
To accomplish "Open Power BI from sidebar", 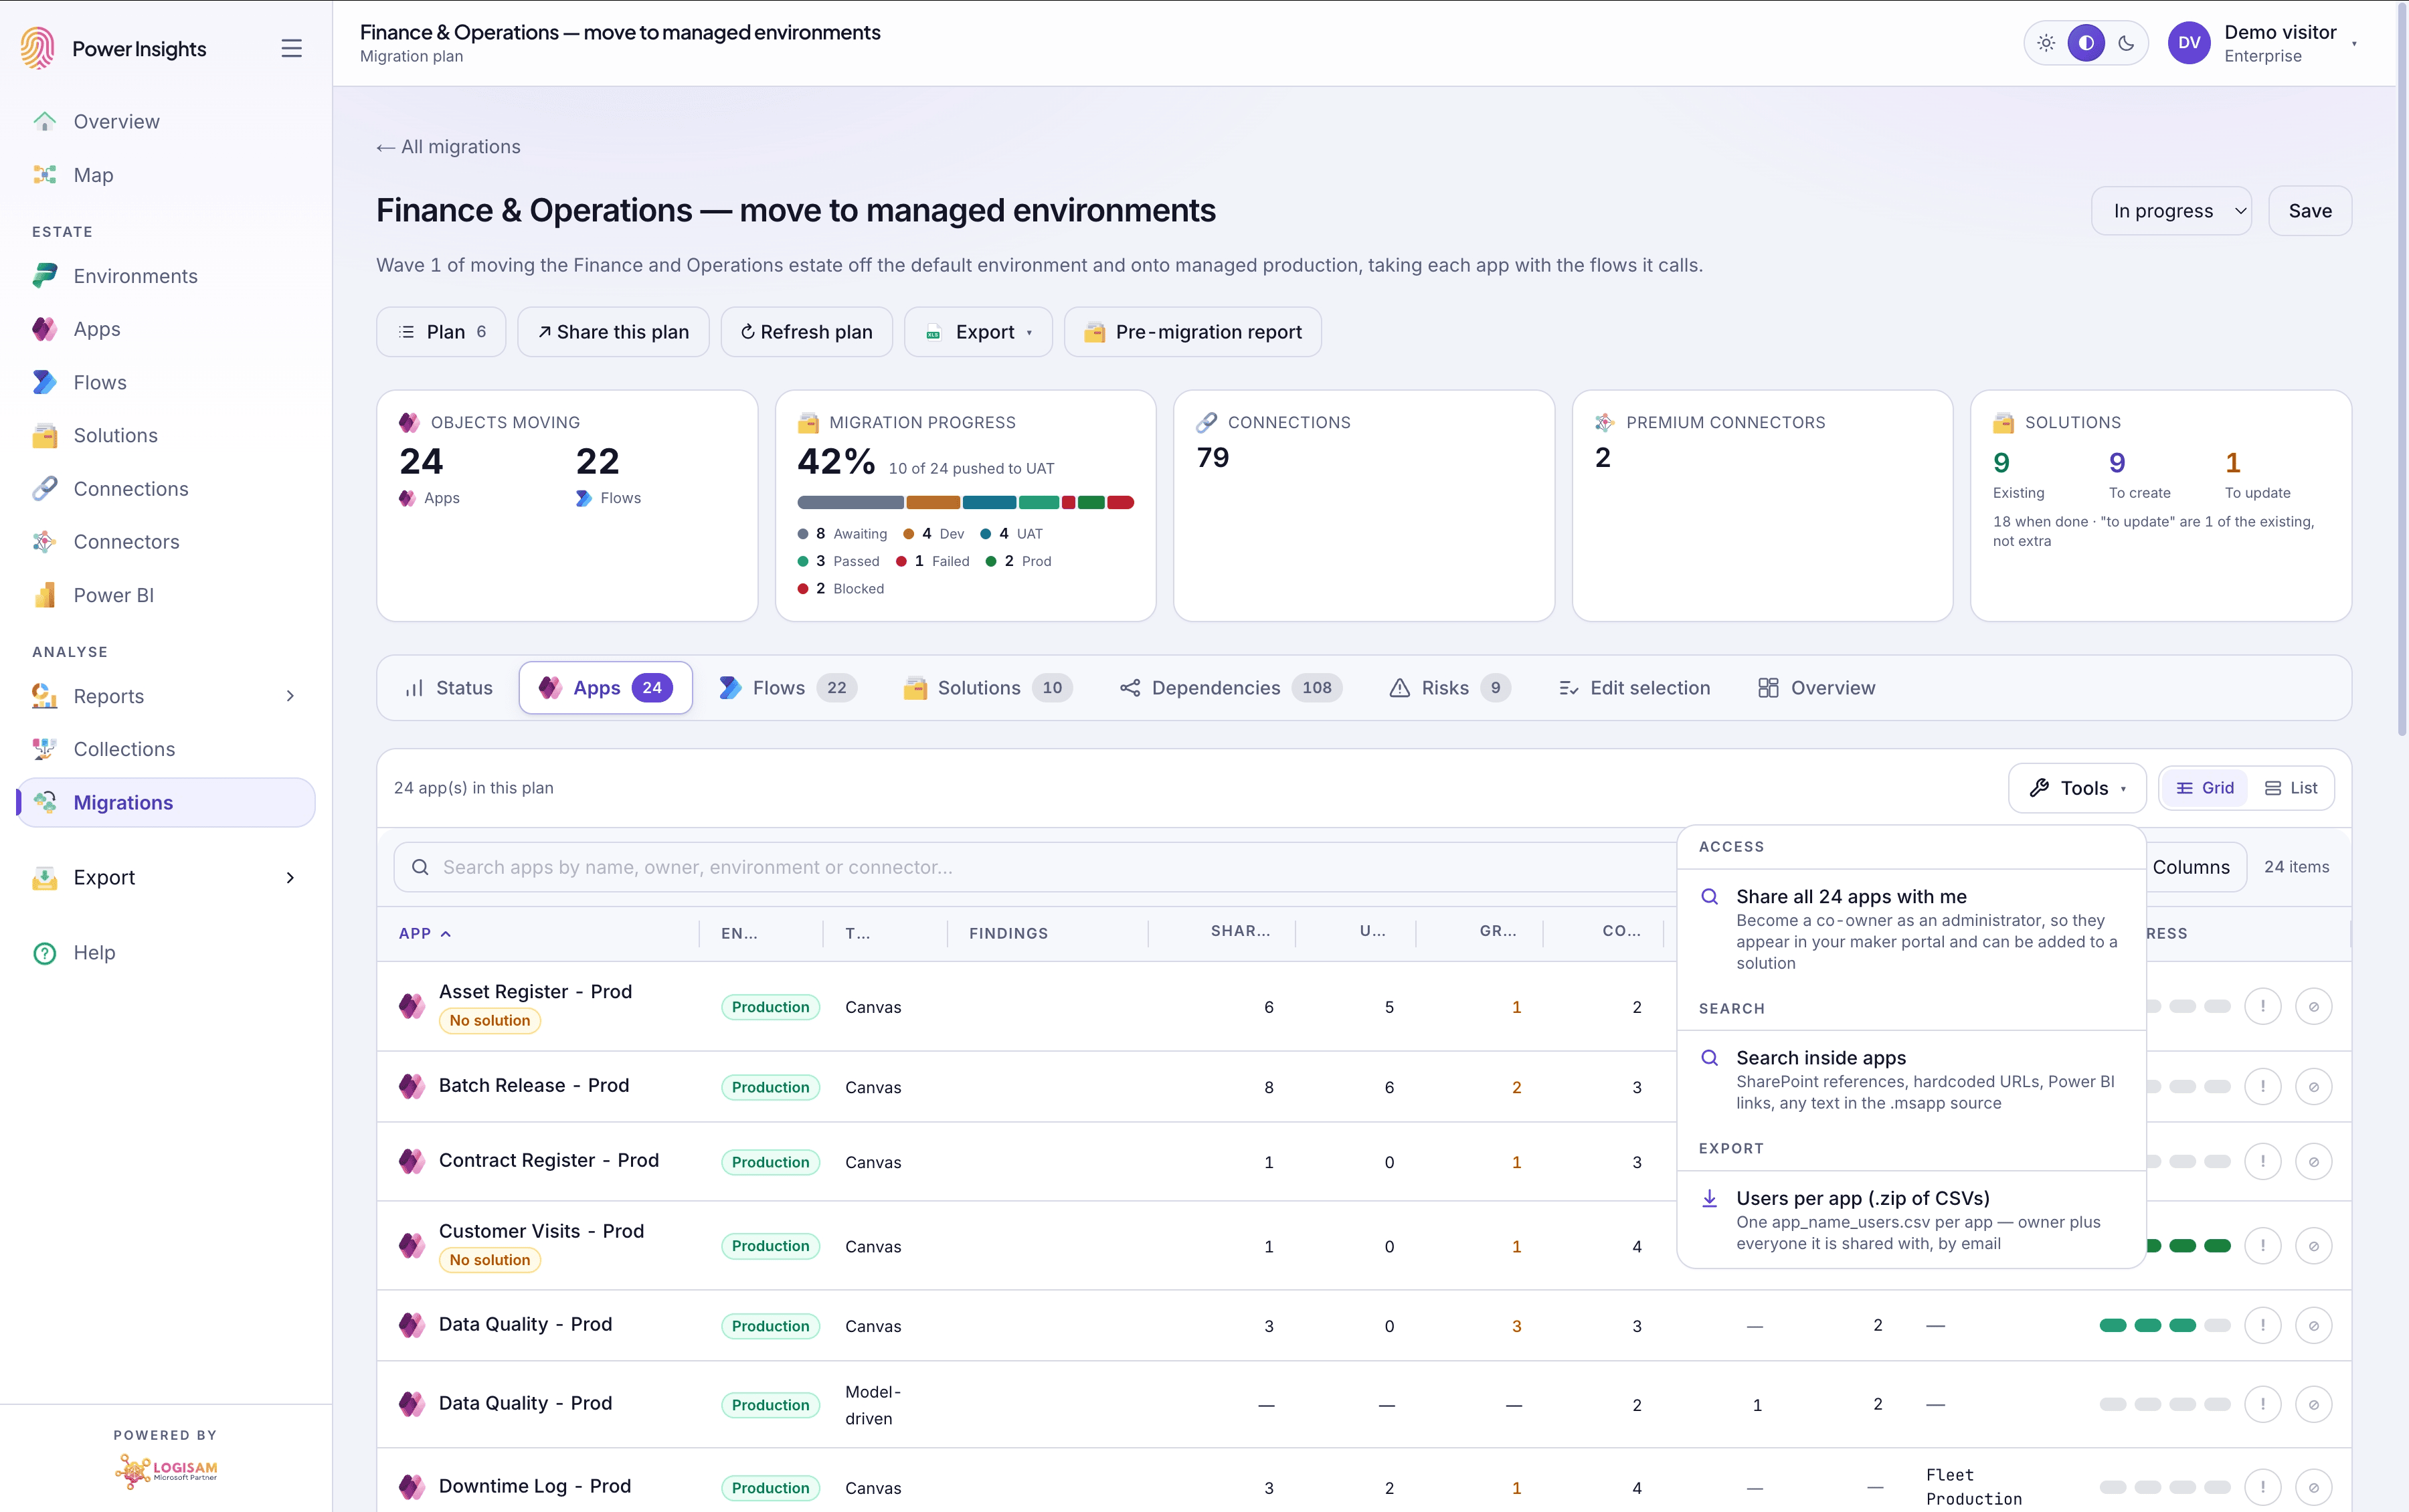I will click(x=166, y=595).
